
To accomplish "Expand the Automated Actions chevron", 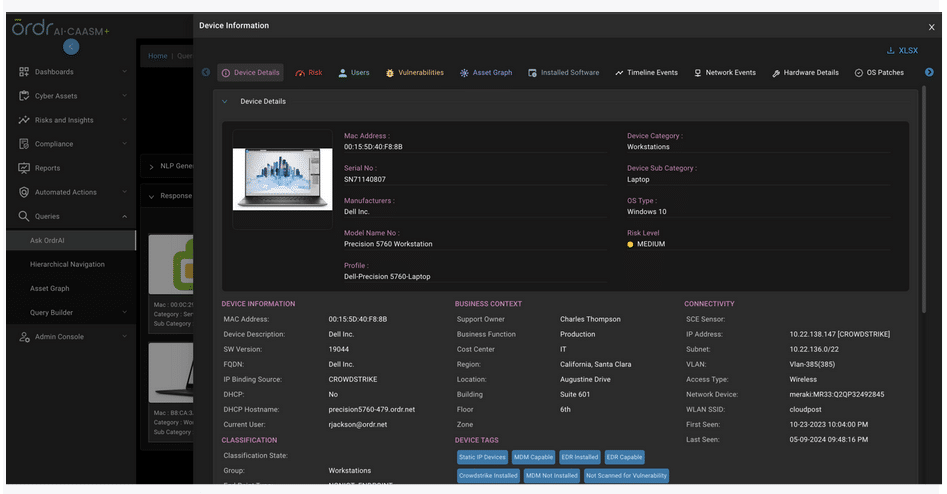I will (x=124, y=192).
